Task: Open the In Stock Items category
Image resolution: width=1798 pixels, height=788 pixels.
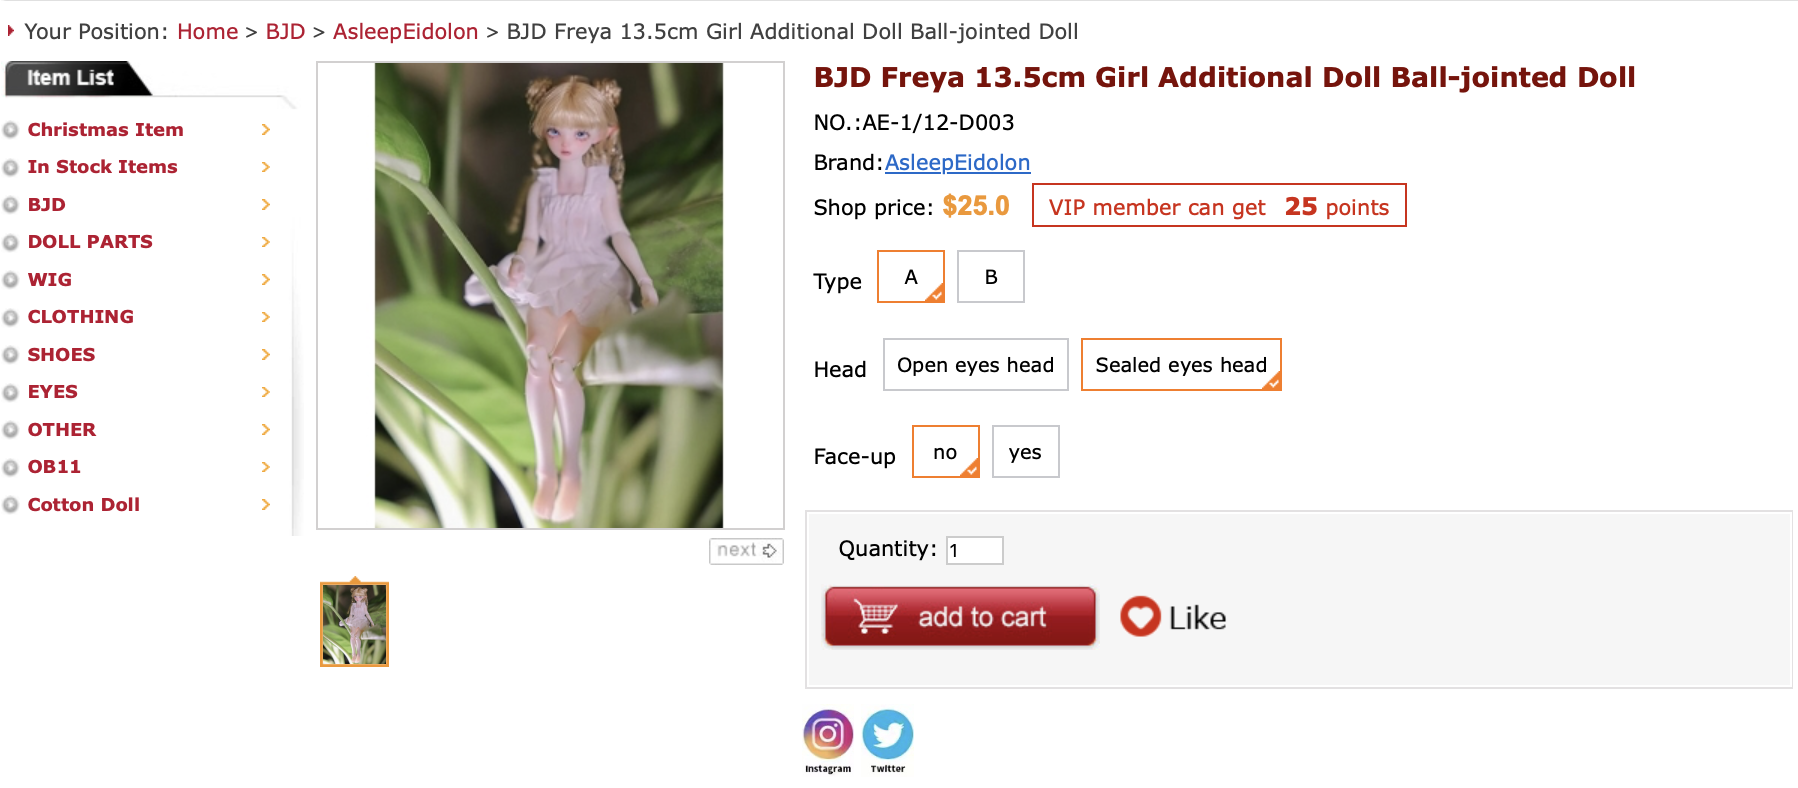Action: click(103, 167)
